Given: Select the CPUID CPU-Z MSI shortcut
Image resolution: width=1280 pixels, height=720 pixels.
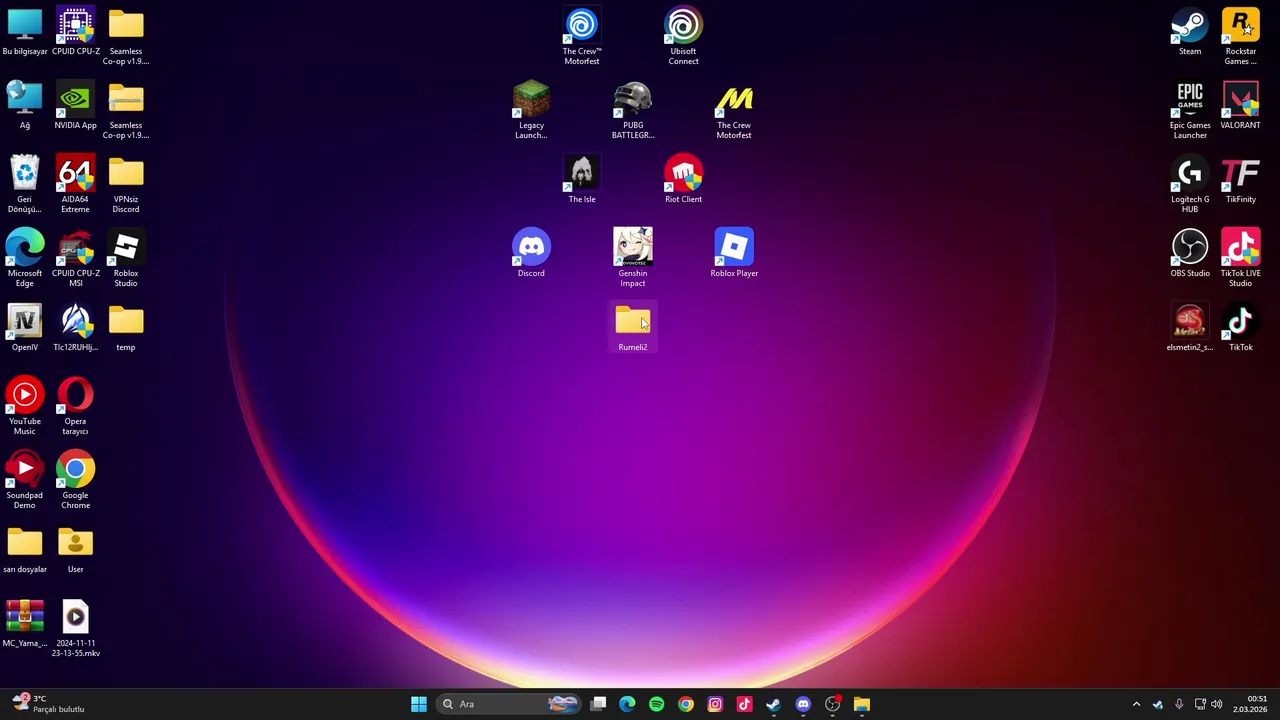Looking at the screenshot, I should click(76, 259).
